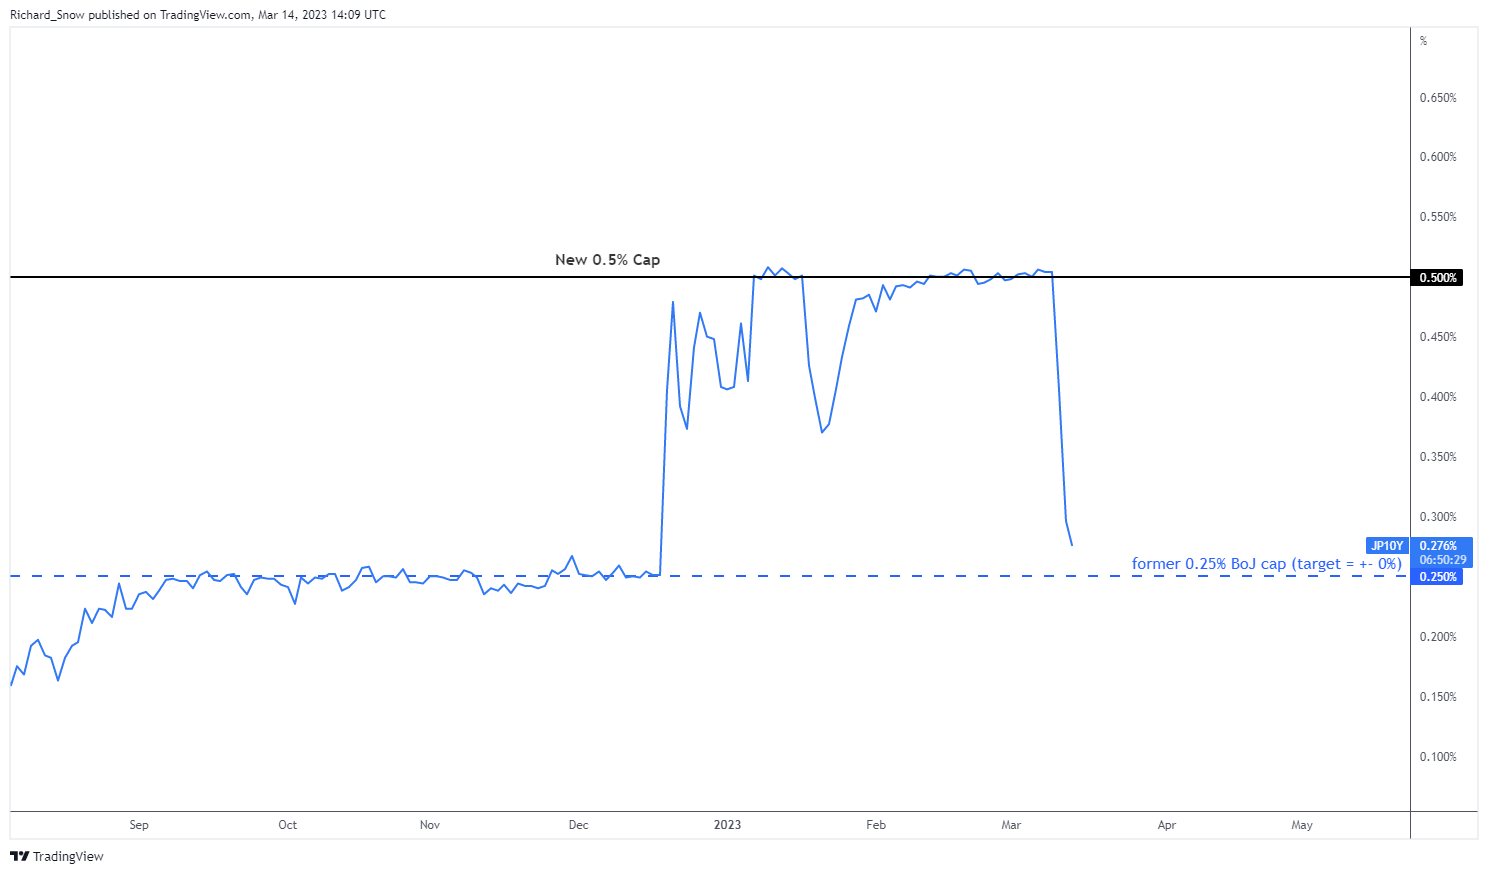1488x874 pixels.
Task: Click the 0.276% current price label
Action: (1438, 546)
